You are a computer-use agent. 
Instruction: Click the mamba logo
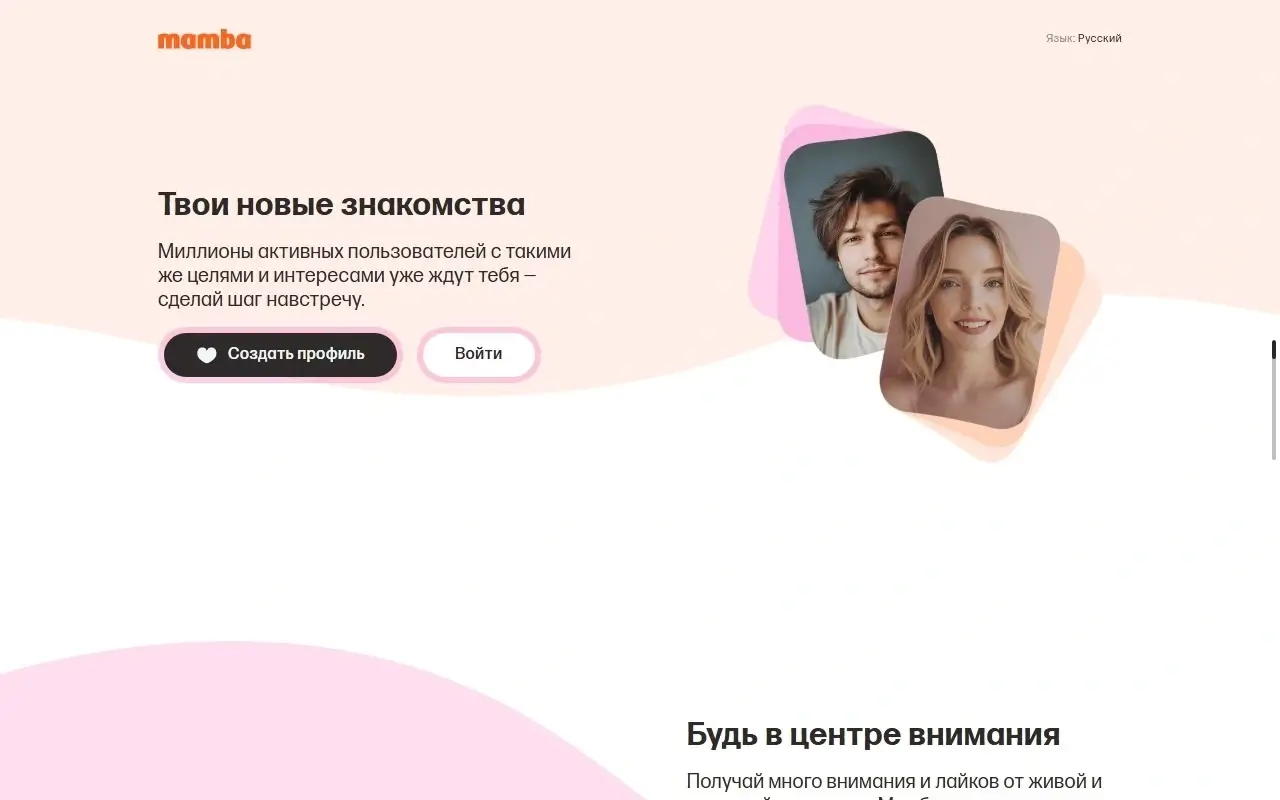click(x=204, y=40)
